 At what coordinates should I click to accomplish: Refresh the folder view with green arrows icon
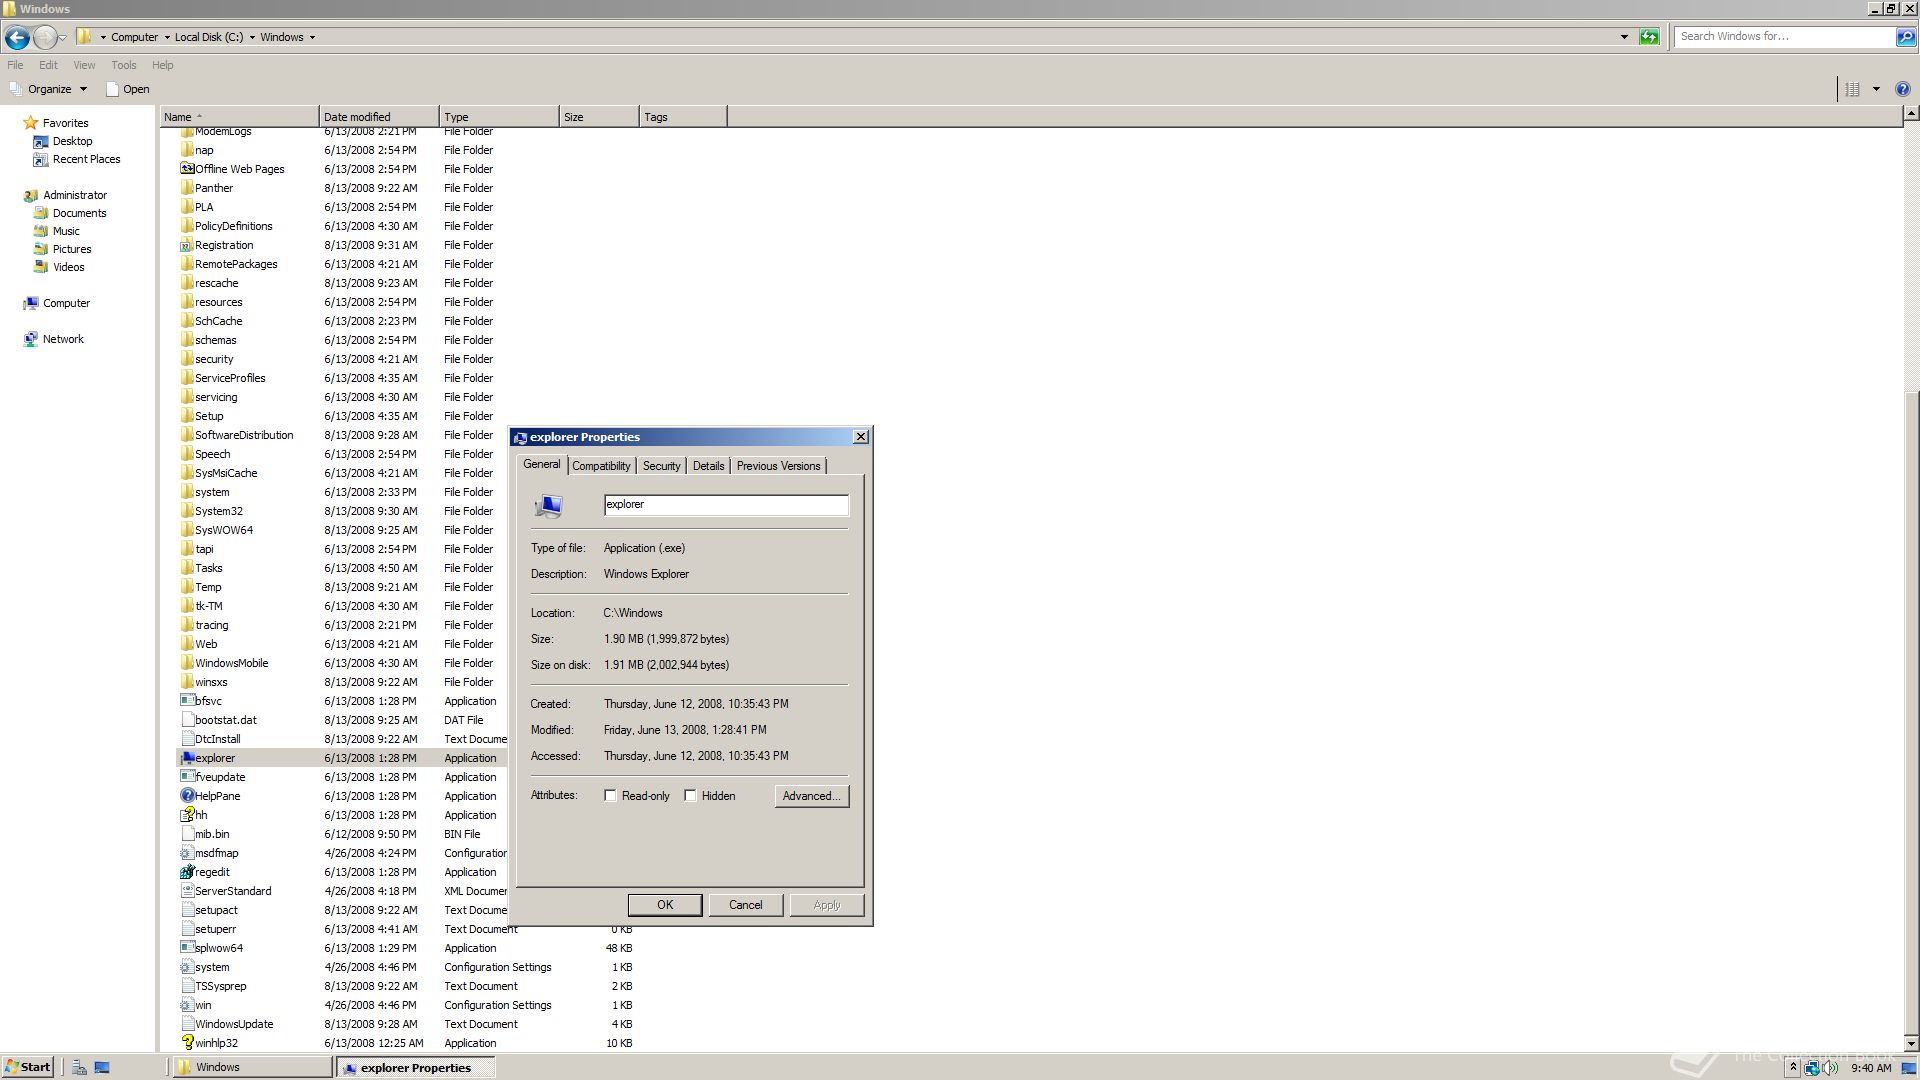click(x=1649, y=37)
